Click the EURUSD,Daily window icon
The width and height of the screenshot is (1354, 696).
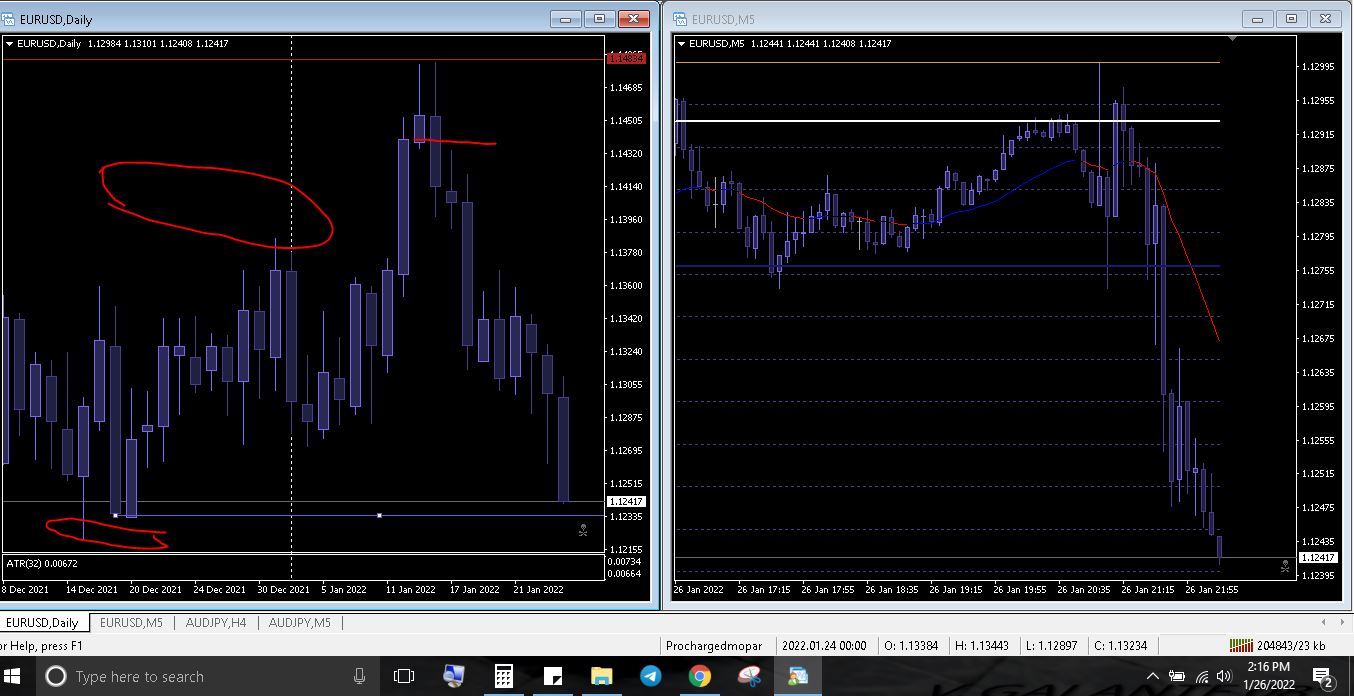pos(8,19)
